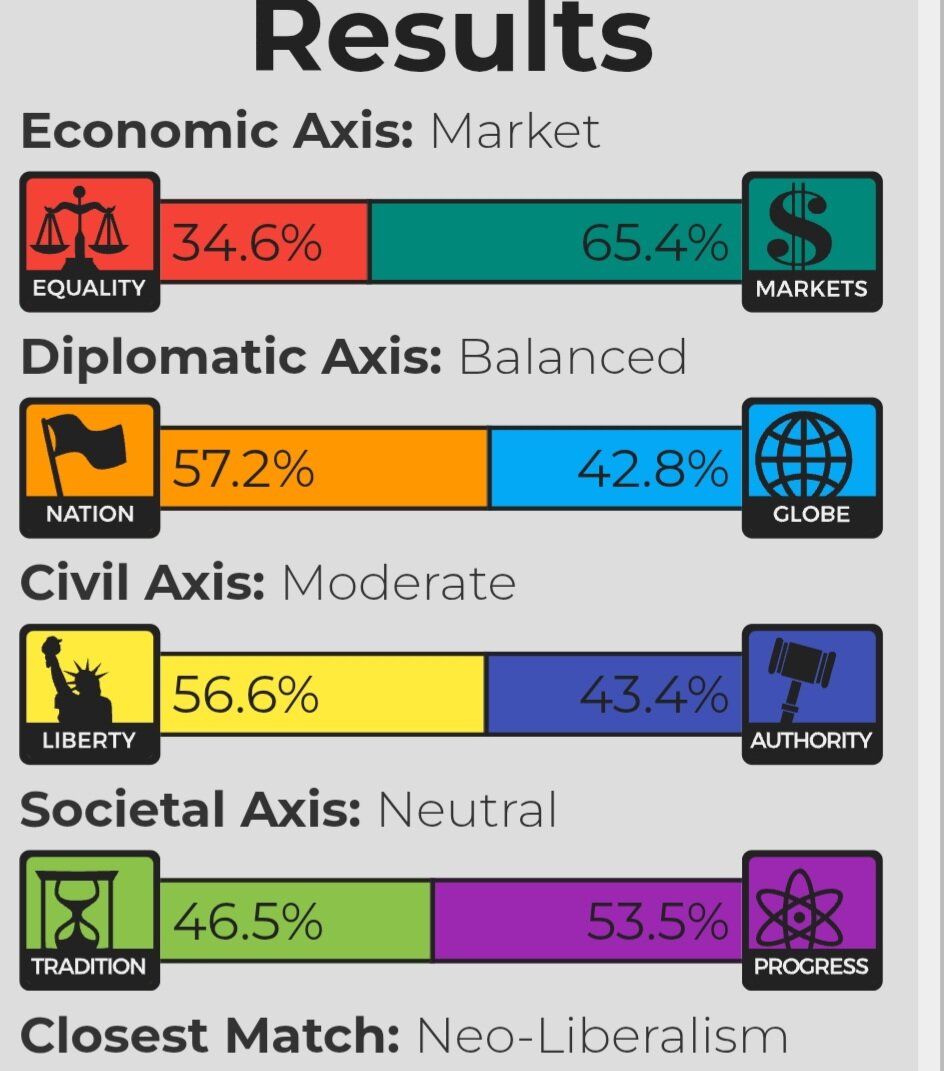944x1071 pixels.
Task: Click the teal 65.4% markets bar
Action: tap(555, 242)
